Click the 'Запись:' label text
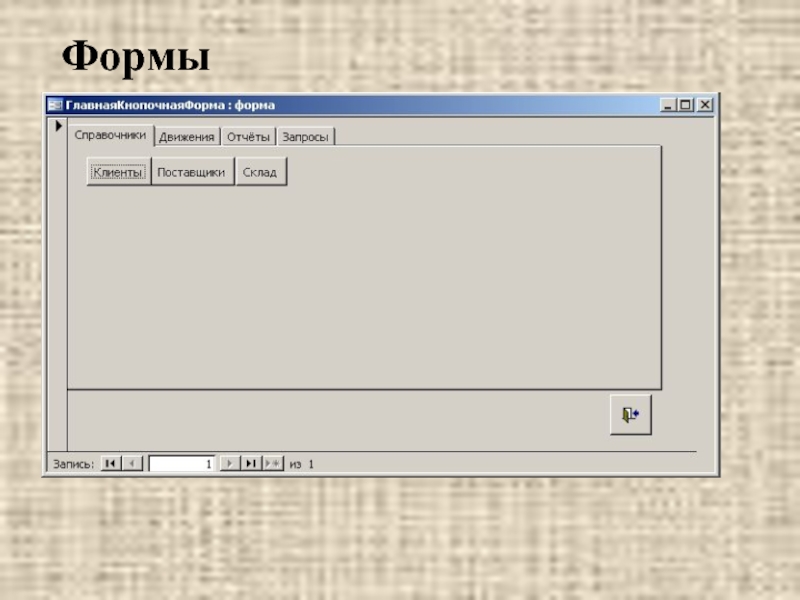The height and width of the screenshot is (600, 800). (x=73, y=464)
